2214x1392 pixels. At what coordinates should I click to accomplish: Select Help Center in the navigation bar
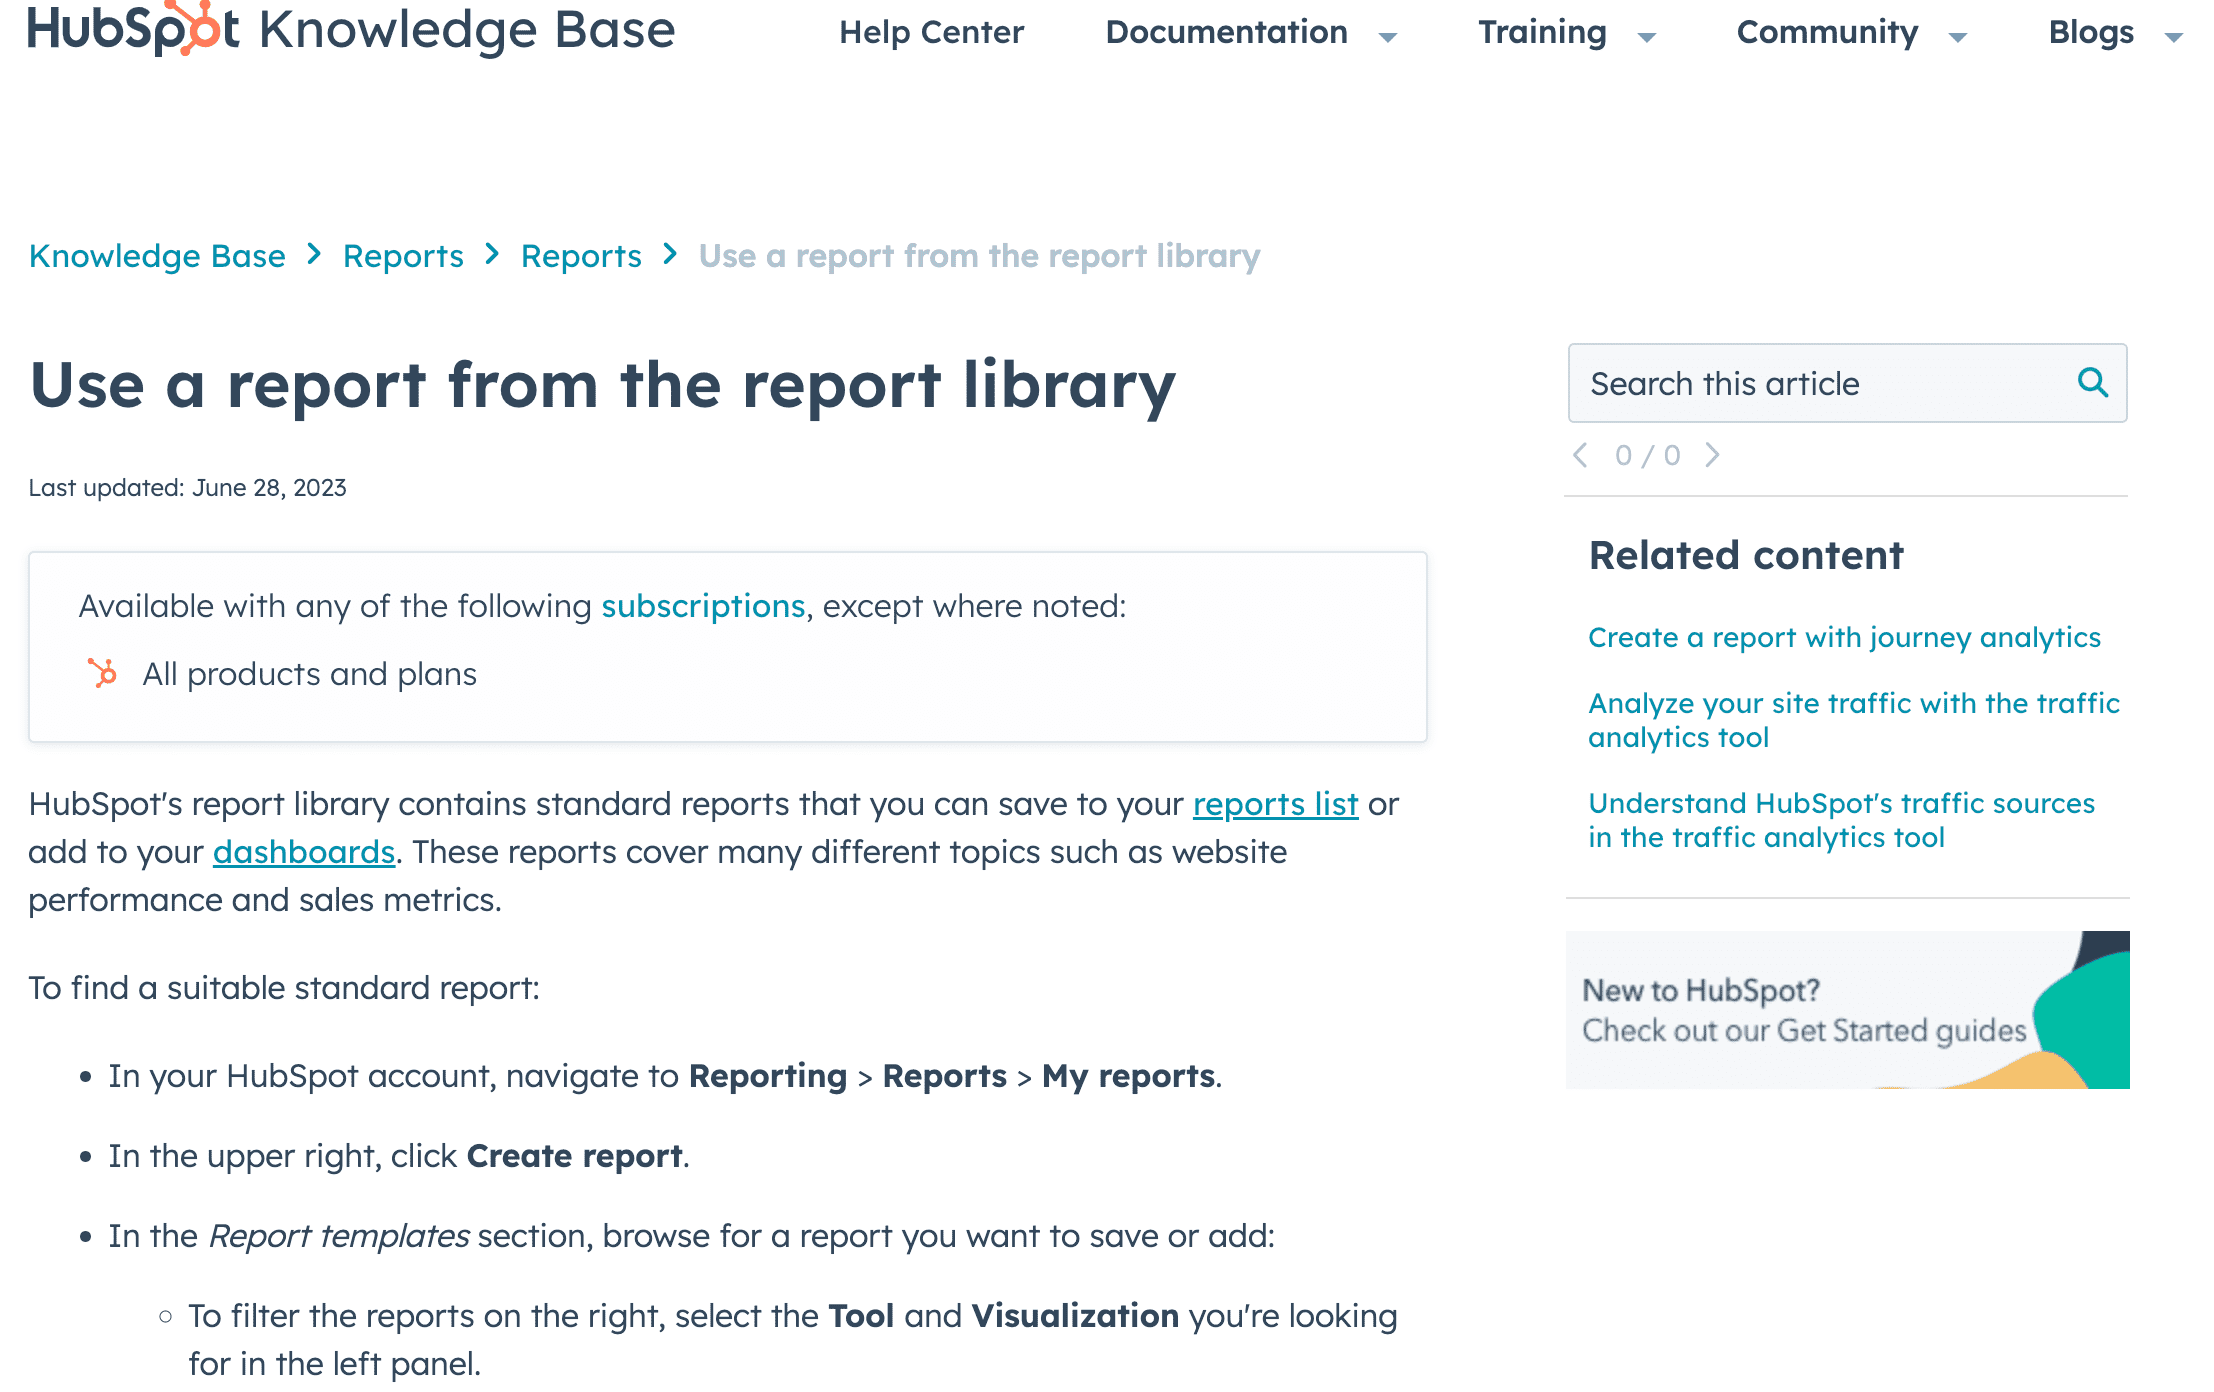click(931, 31)
